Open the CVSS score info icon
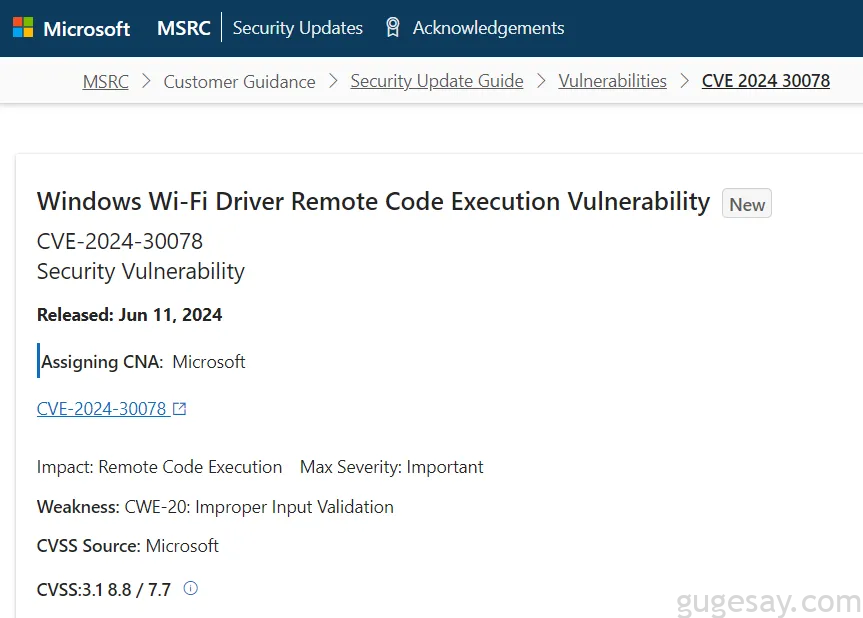Image resolution: width=863 pixels, height=618 pixels. click(x=190, y=588)
